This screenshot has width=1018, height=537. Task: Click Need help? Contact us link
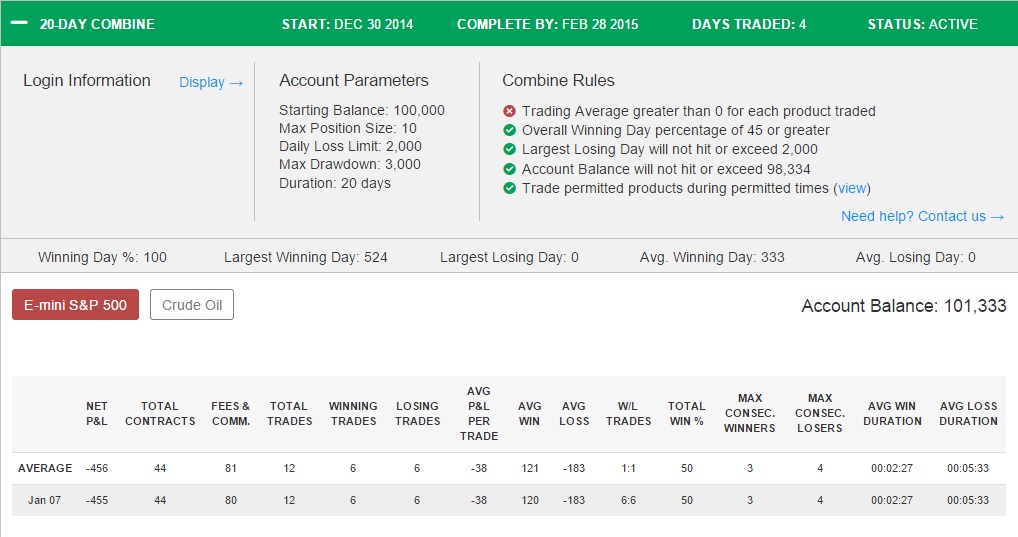click(x=923, y=216)
